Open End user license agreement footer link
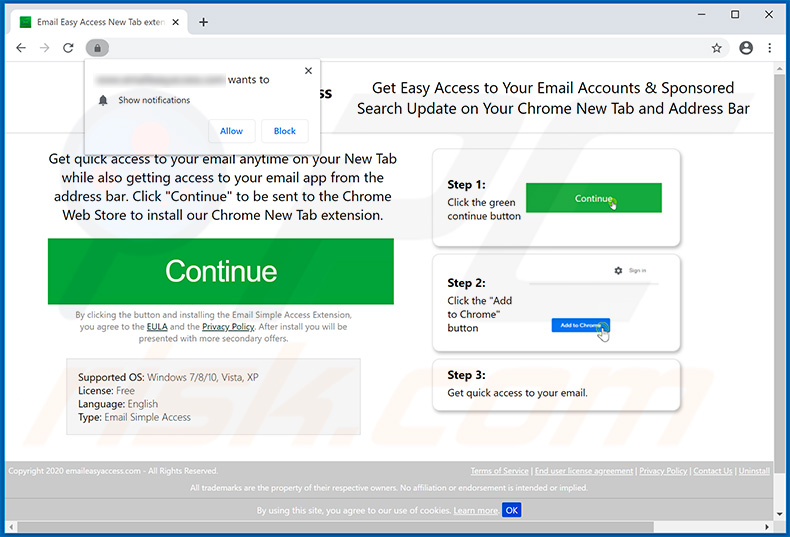This screenshot has width=790, height=537. [x=584, y=471]
